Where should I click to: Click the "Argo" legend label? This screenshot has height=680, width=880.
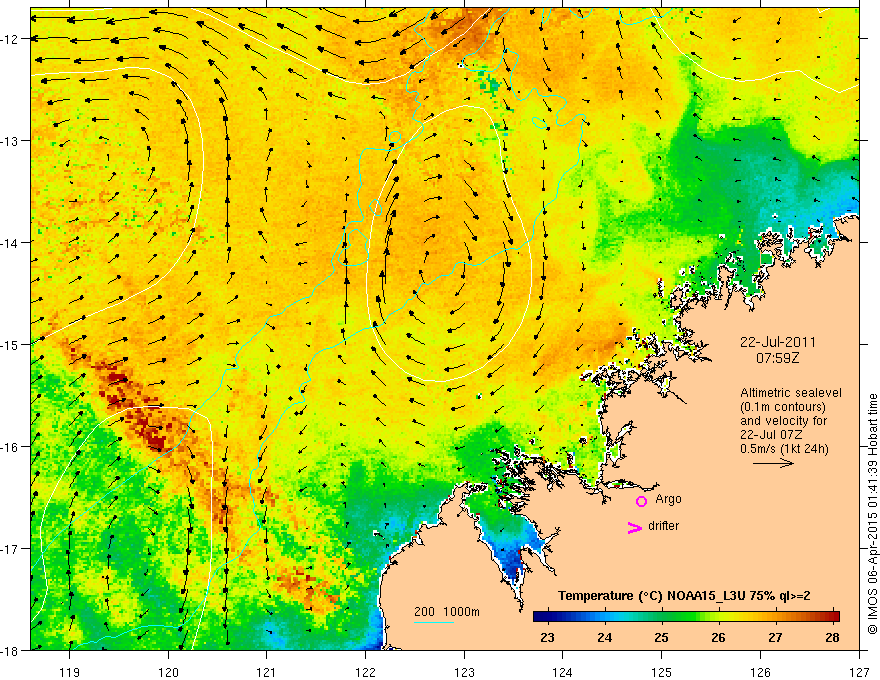coord(668,499)
